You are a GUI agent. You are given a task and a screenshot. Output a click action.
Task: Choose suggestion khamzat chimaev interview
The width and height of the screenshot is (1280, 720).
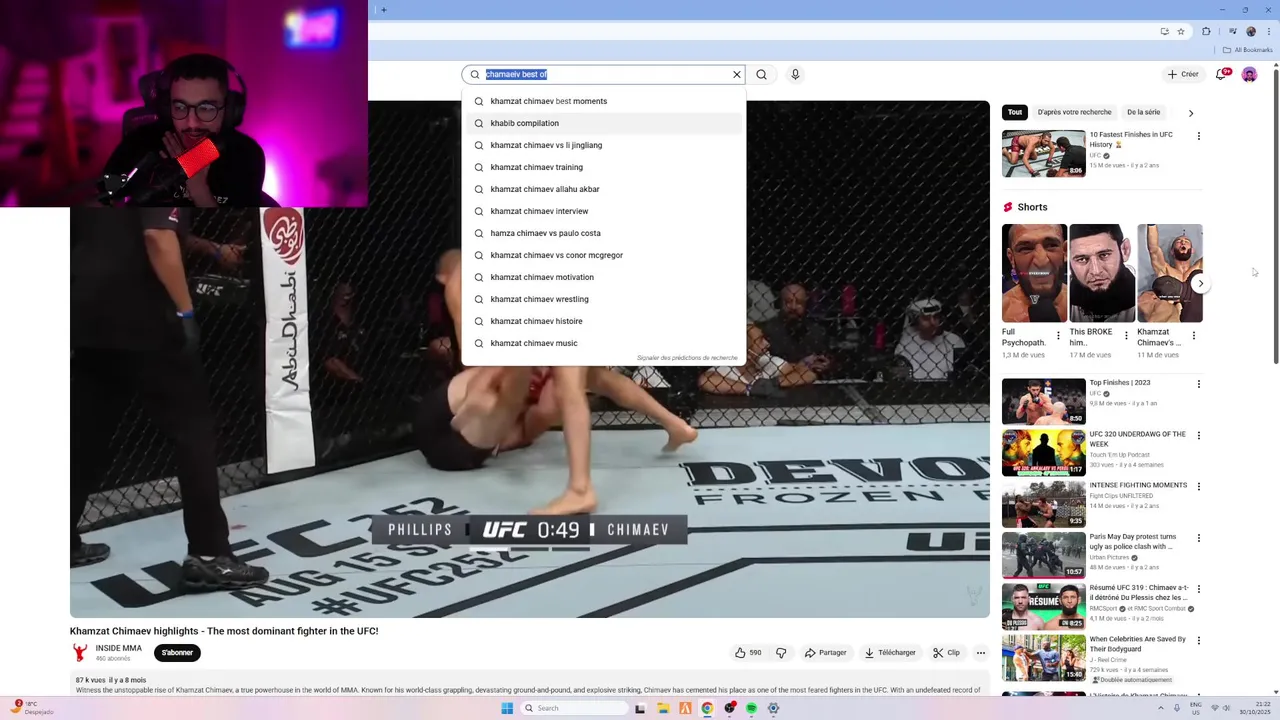point(604,211)
